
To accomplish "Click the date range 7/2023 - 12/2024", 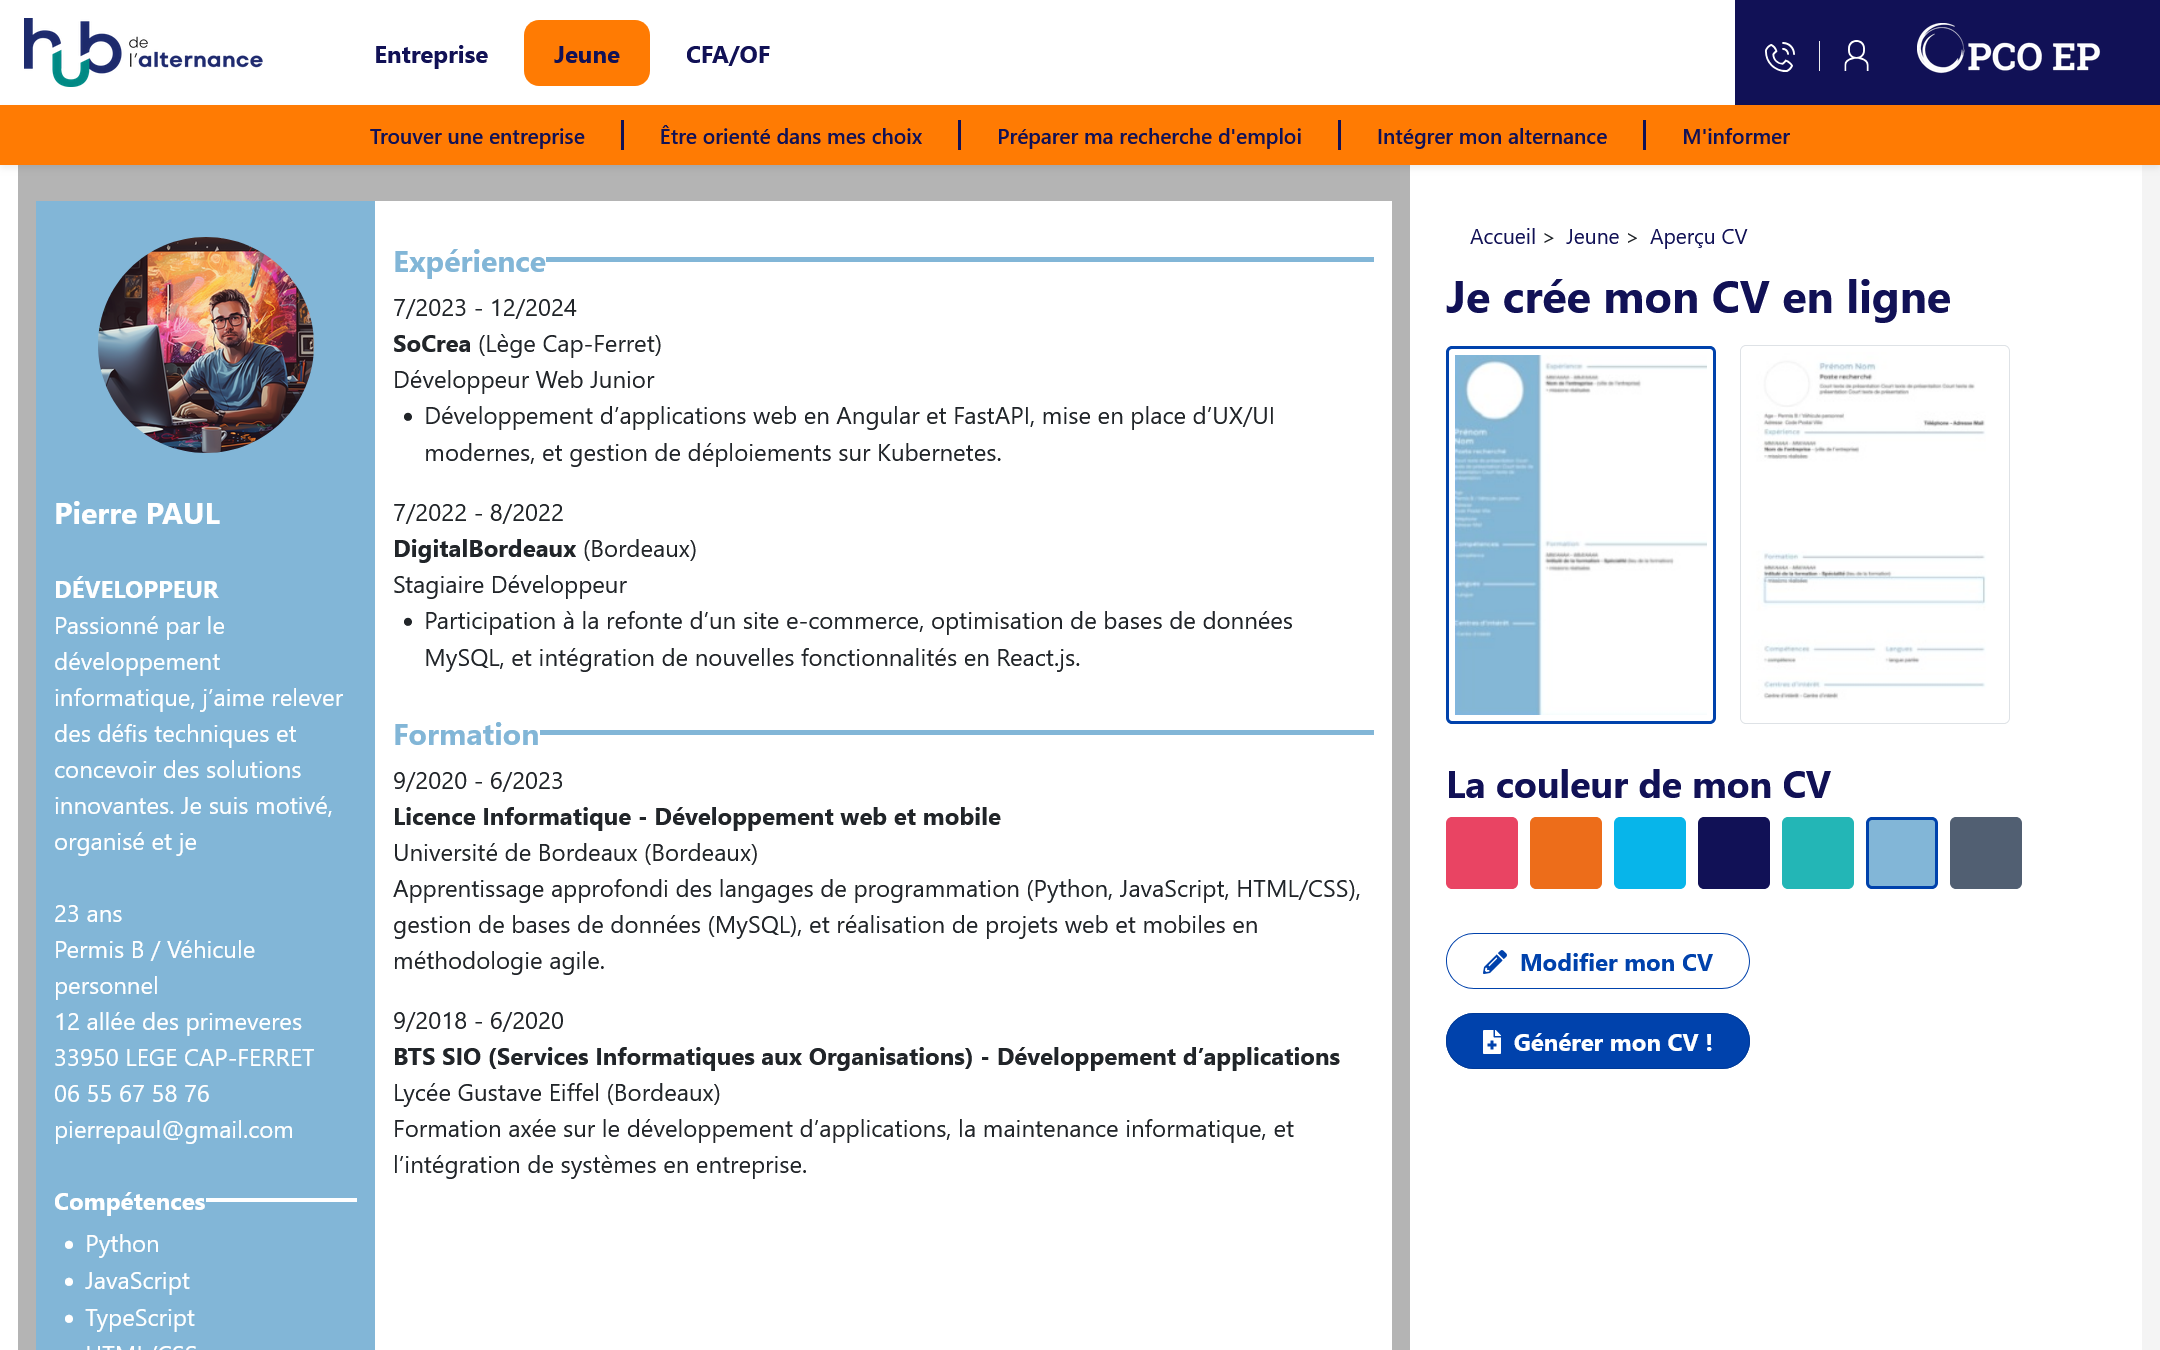I will (x=485, y=308).
